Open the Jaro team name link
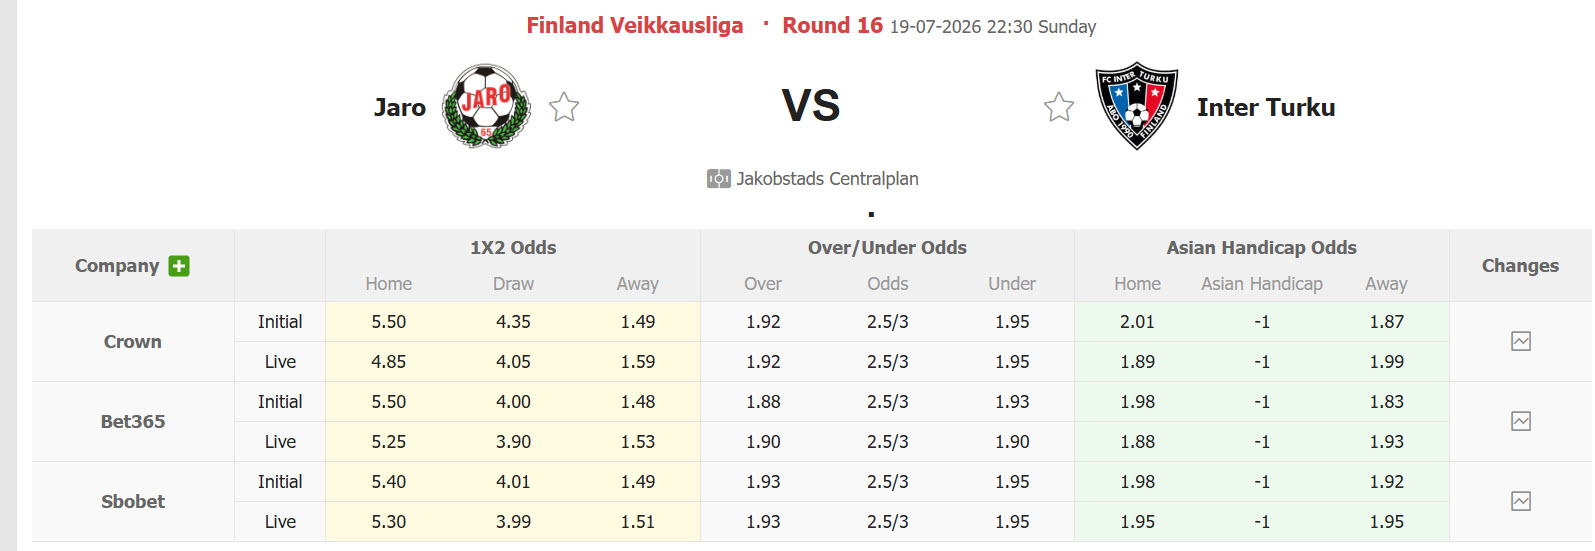The image size is (1595, 551). point(400,107)
